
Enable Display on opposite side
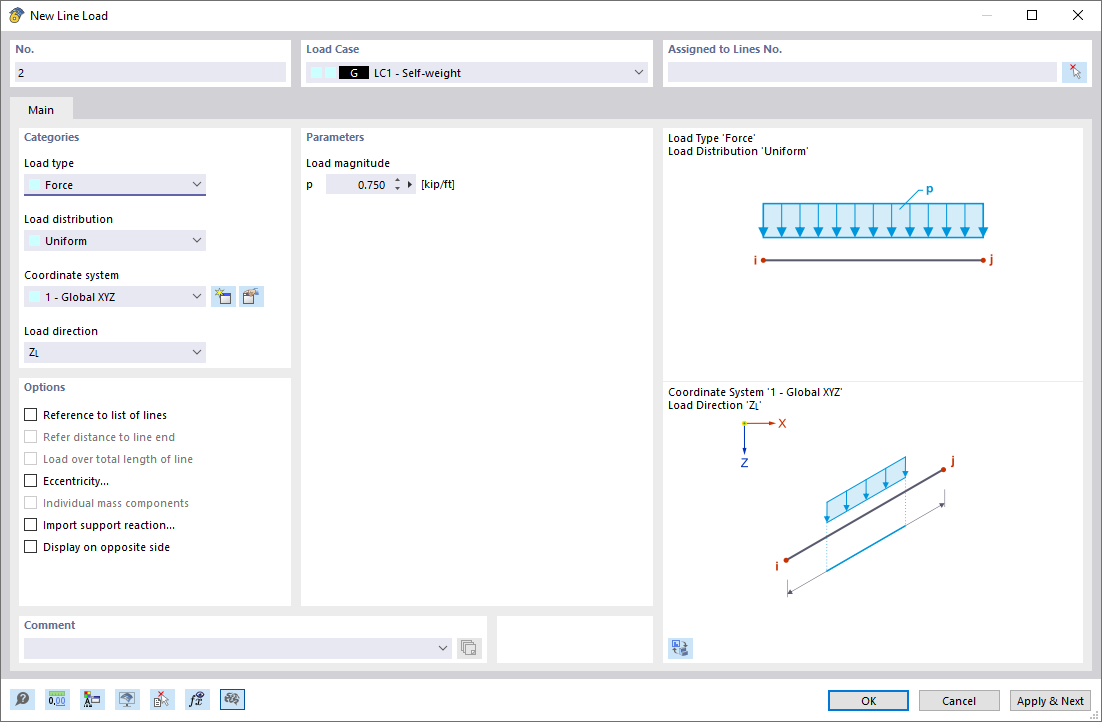click(x=30, y=546)
